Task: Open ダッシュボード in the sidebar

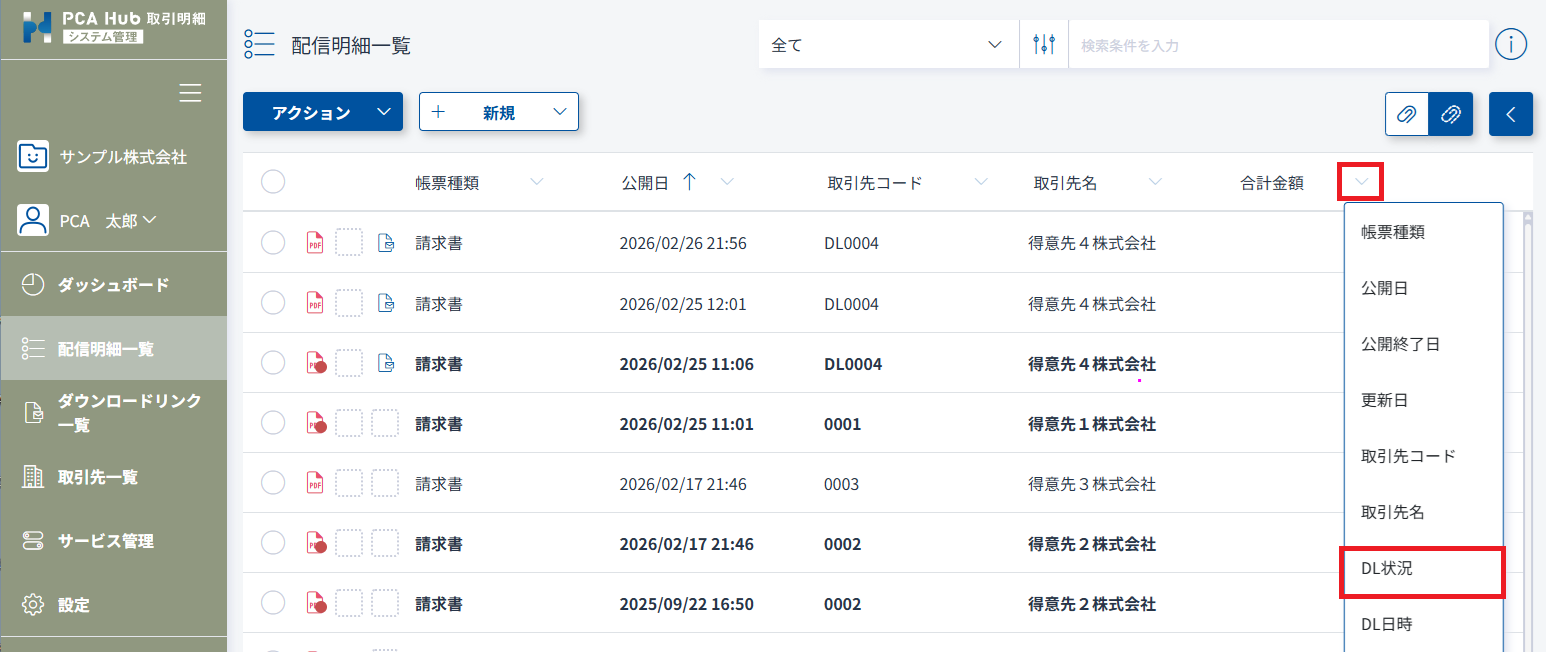Action: (x=113, y=285)
